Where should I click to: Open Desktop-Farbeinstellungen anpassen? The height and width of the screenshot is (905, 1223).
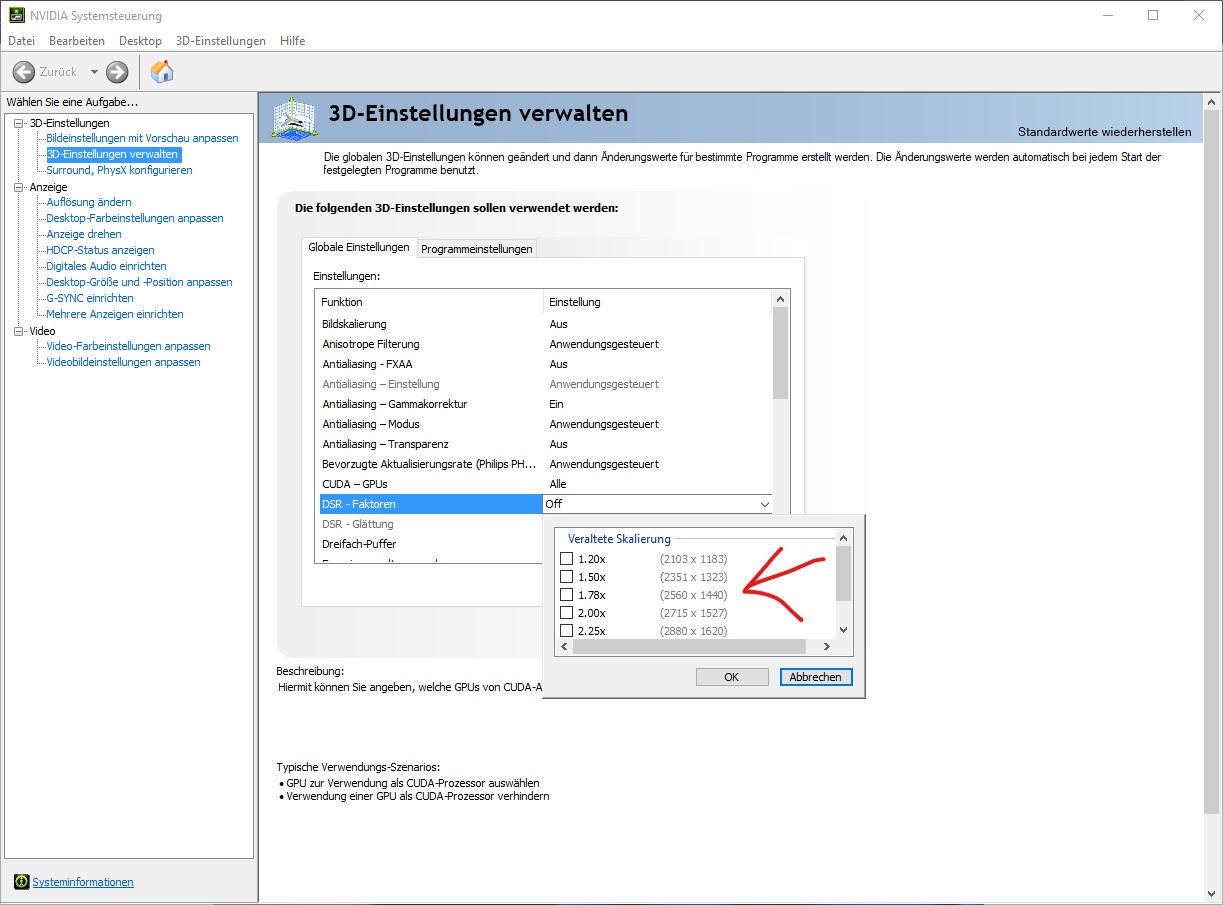coord(135,218)
